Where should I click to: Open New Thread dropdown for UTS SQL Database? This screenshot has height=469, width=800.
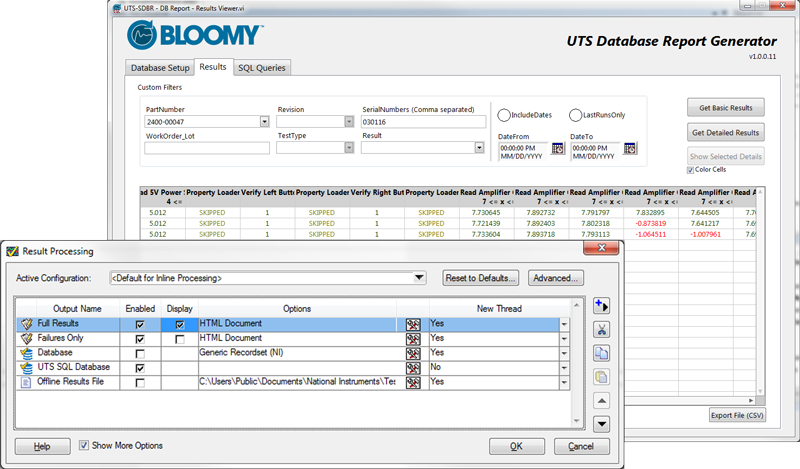[x=564, y=368]
